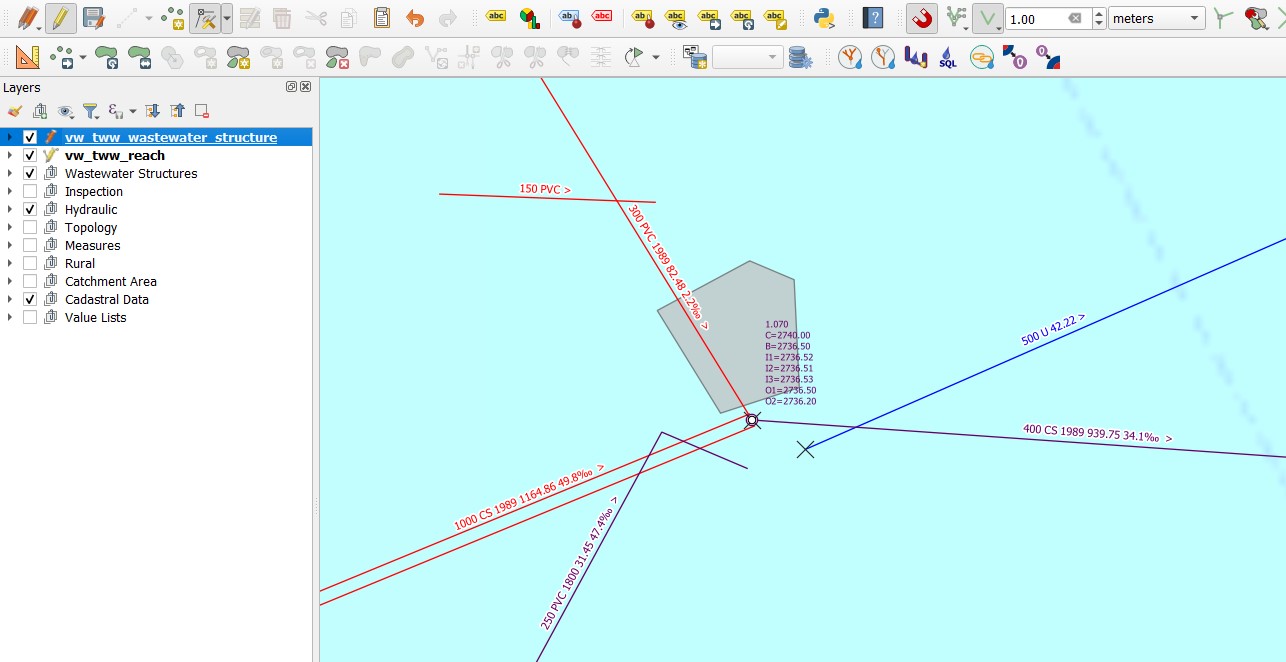This screenshot has height=662, width=1286.
Task: Click the Paste Features clipboard icon
Action: pyautogui.click(x=382, y=18)
